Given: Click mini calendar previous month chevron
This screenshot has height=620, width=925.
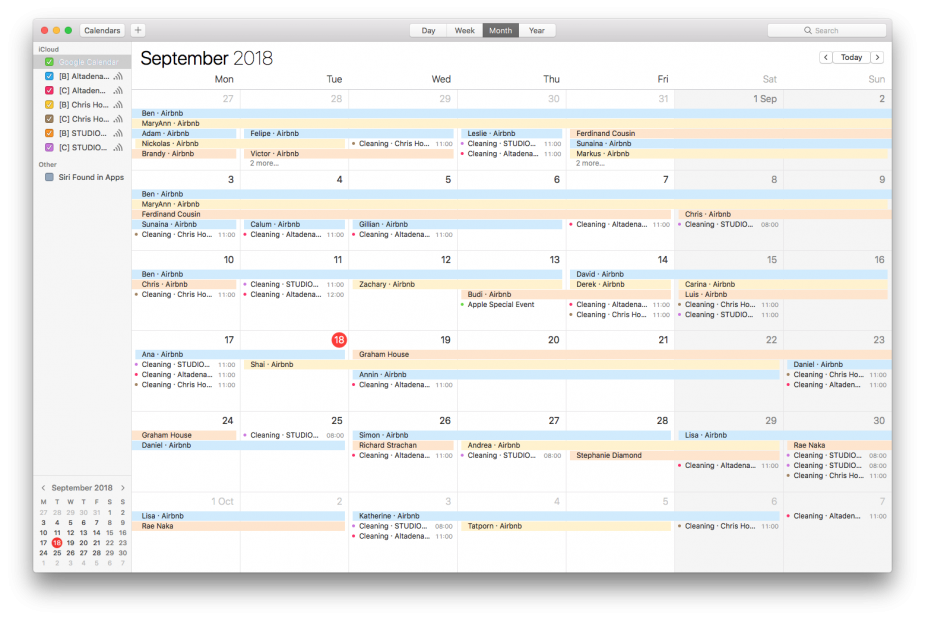Looking at the screenshot, I should [43, 488].
